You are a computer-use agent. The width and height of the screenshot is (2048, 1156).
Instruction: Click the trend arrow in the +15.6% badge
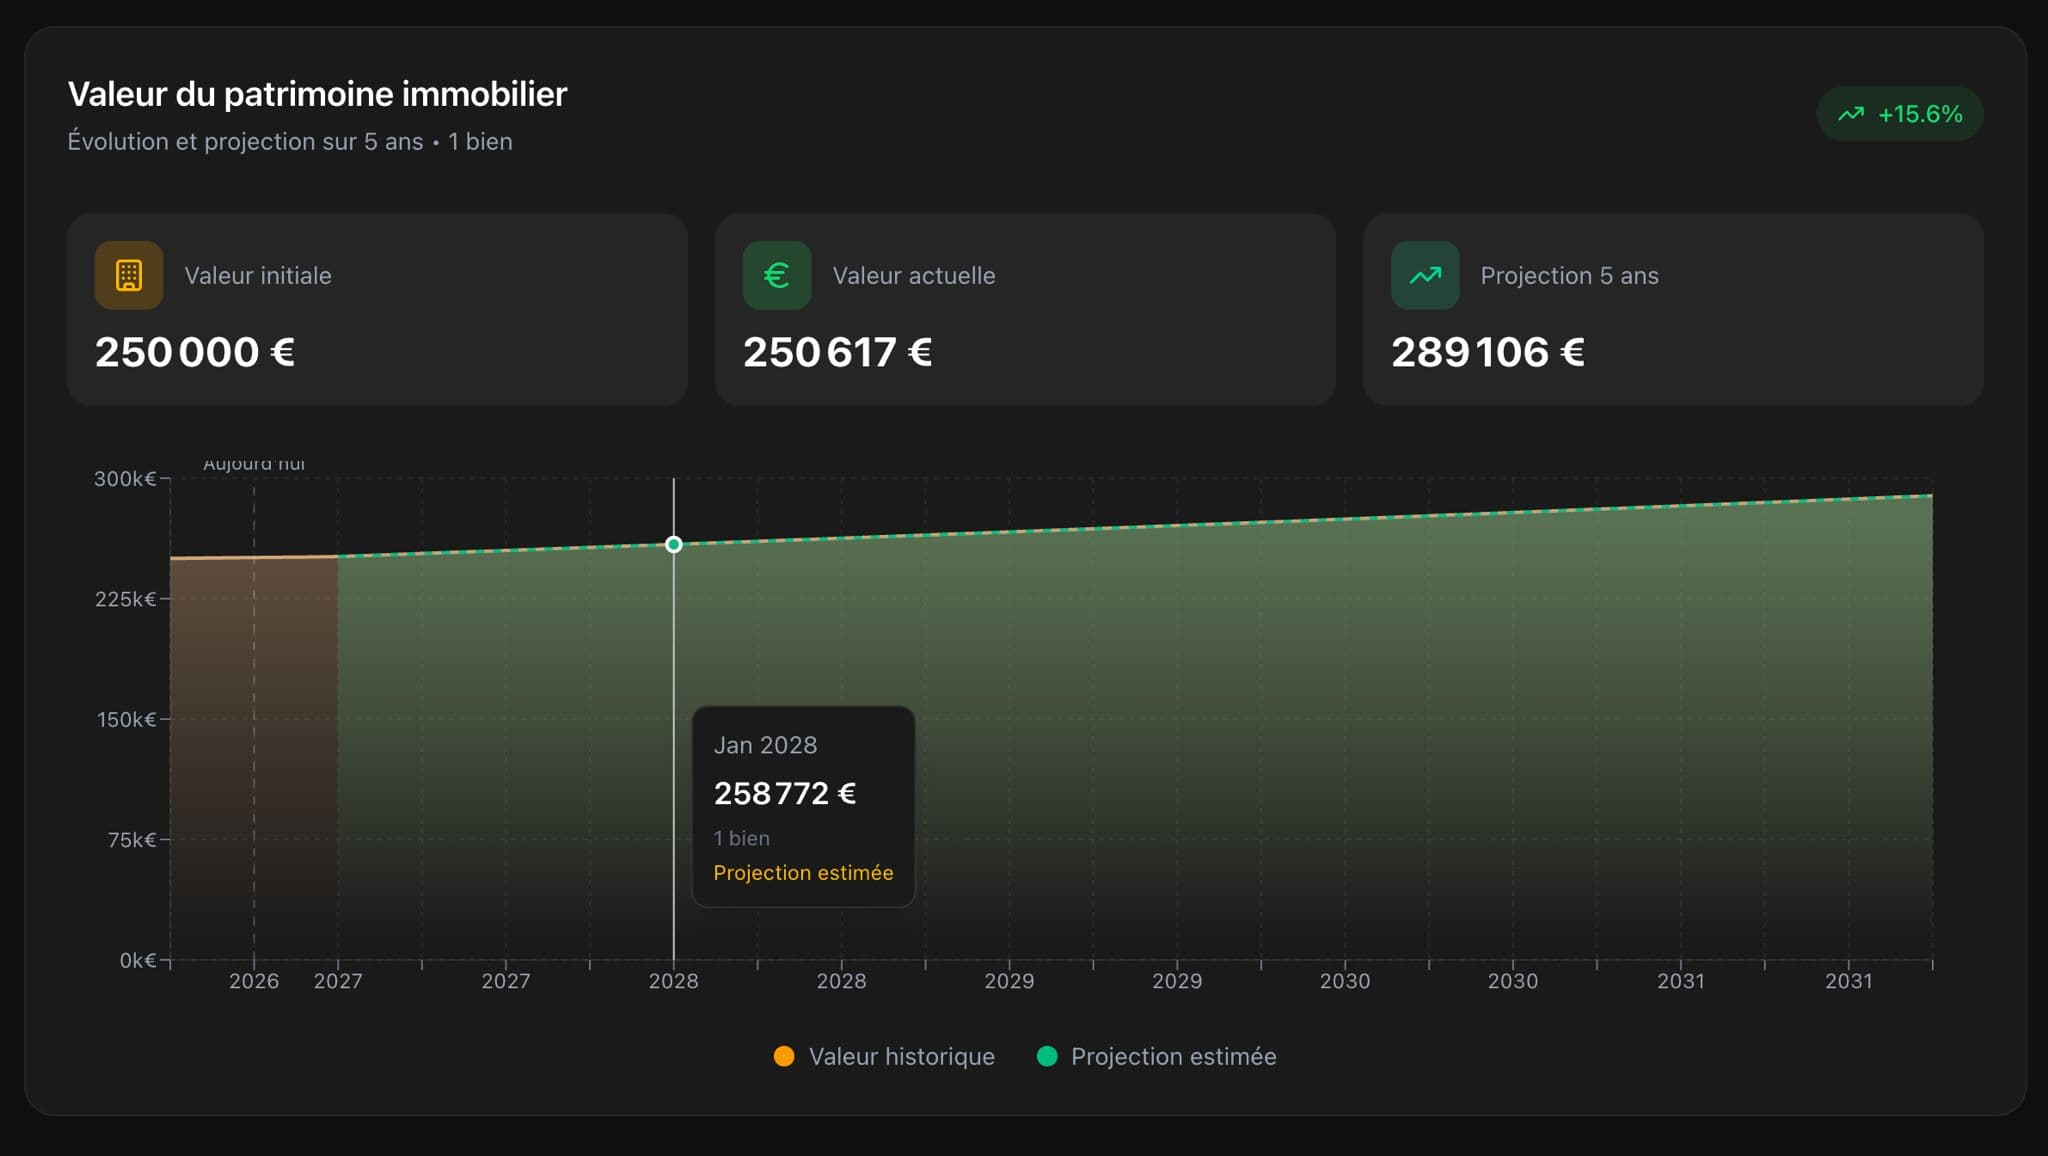pyautogui.click(x=1851, y=114)
